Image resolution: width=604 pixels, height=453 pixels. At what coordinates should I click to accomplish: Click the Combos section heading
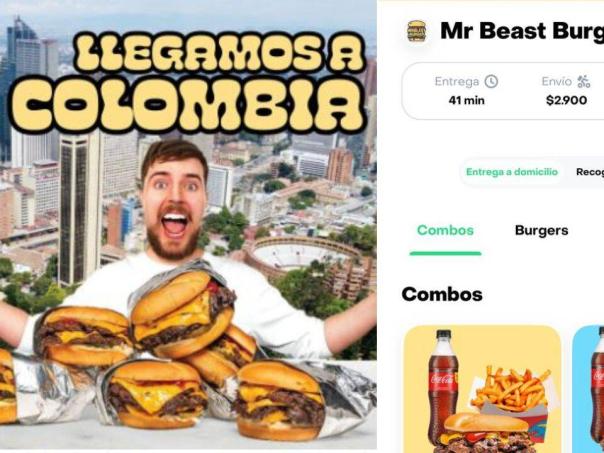(442, 295)
